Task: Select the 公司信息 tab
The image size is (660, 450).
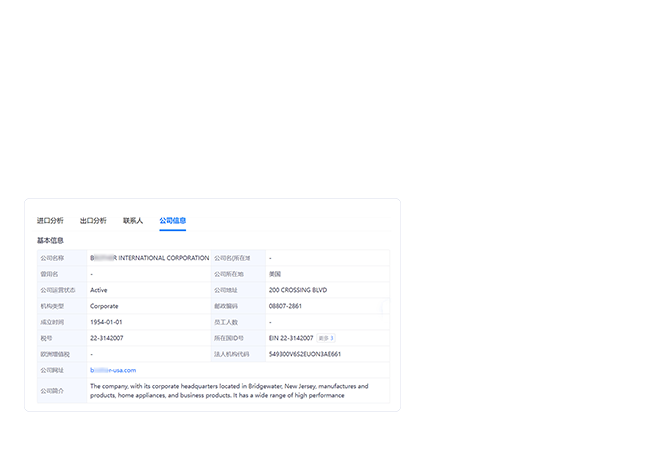Action: (173, 221)
